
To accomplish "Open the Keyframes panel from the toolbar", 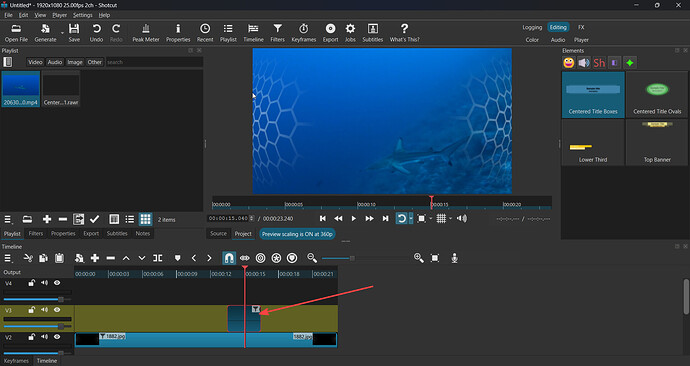I will point(304,33).
